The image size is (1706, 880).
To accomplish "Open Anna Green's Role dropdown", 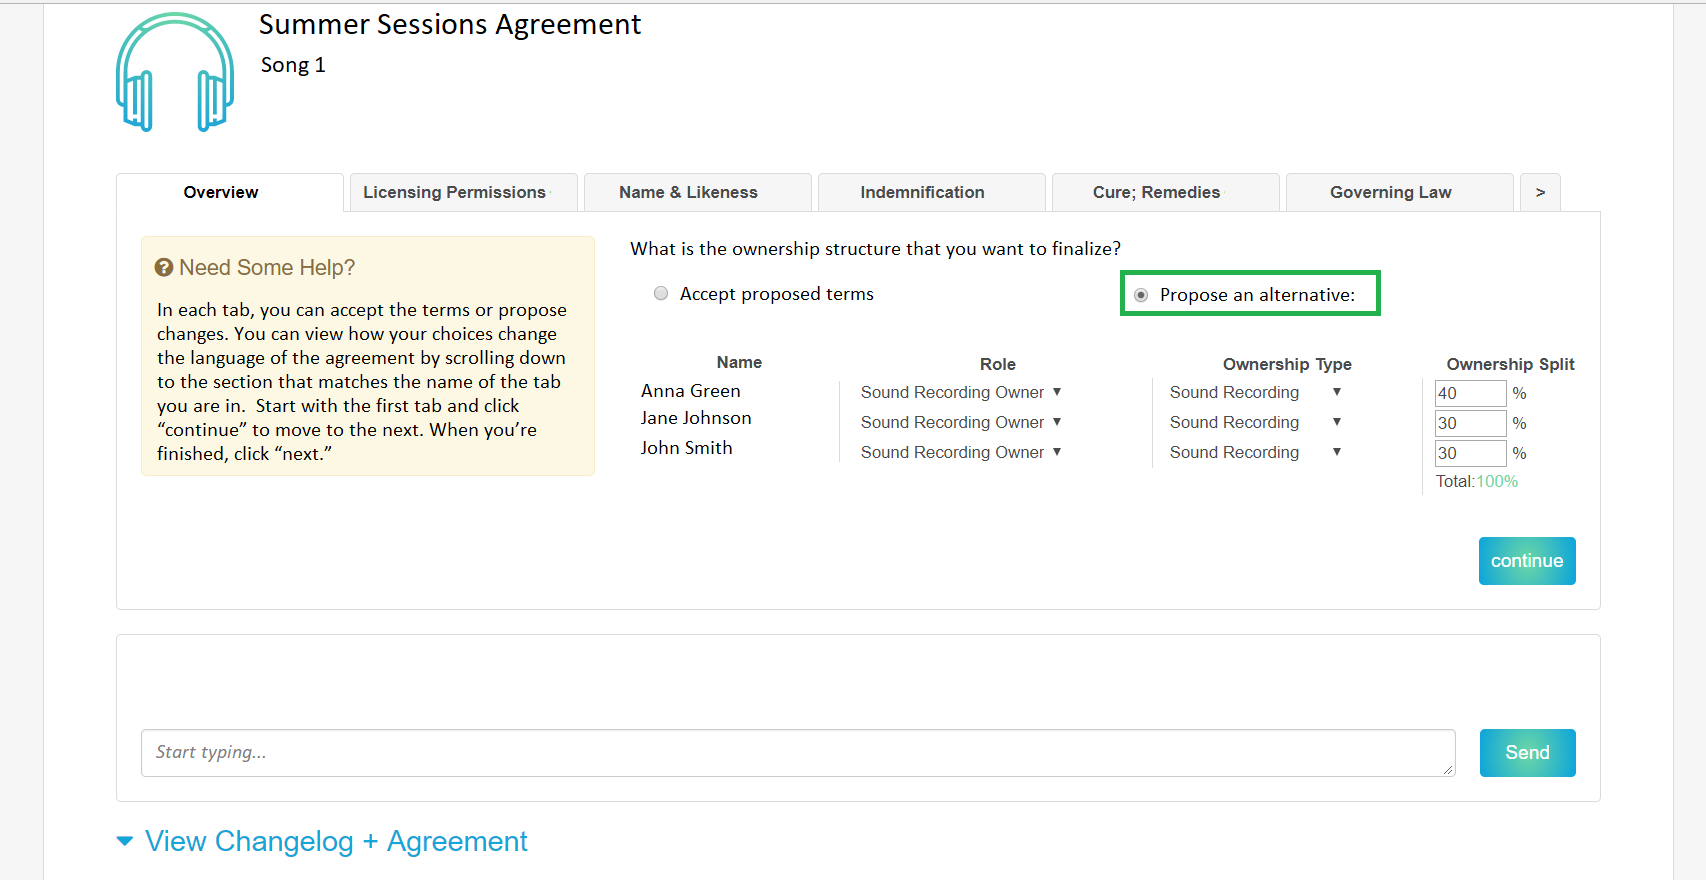I will [x=960, y=392].
